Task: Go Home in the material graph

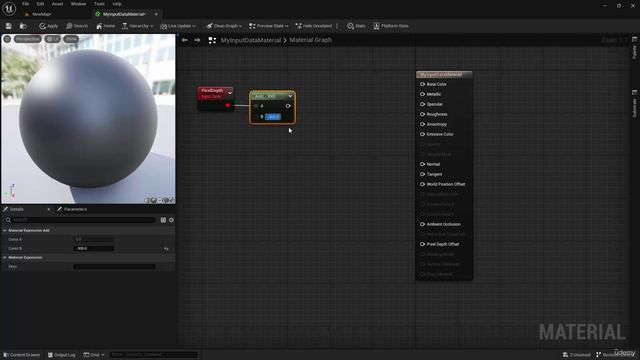Action: point(105,26)
